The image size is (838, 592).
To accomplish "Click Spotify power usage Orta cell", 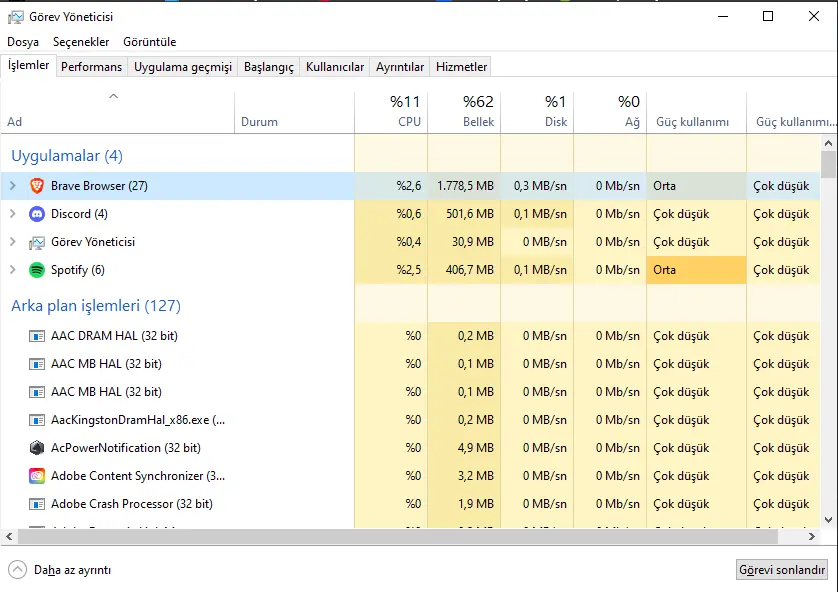I will pyautogui.click(x=696, y=270).
